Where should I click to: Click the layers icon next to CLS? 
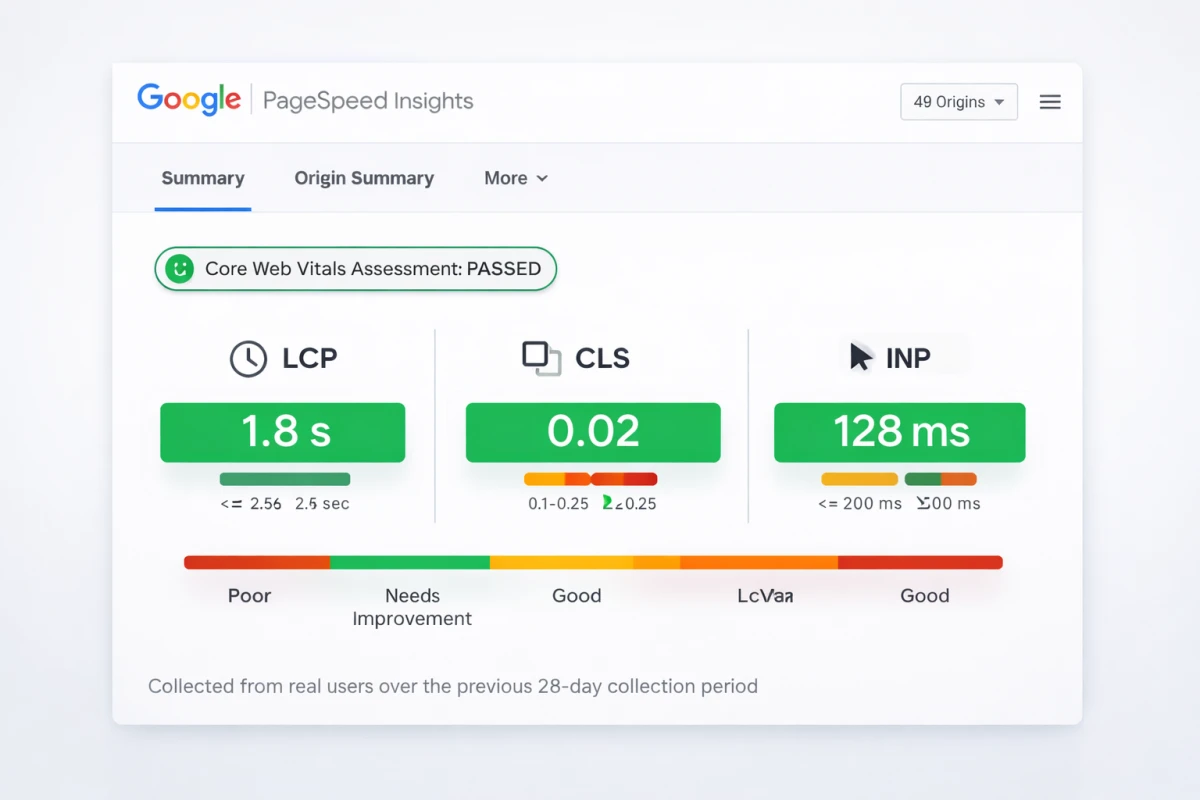point(541,358)
